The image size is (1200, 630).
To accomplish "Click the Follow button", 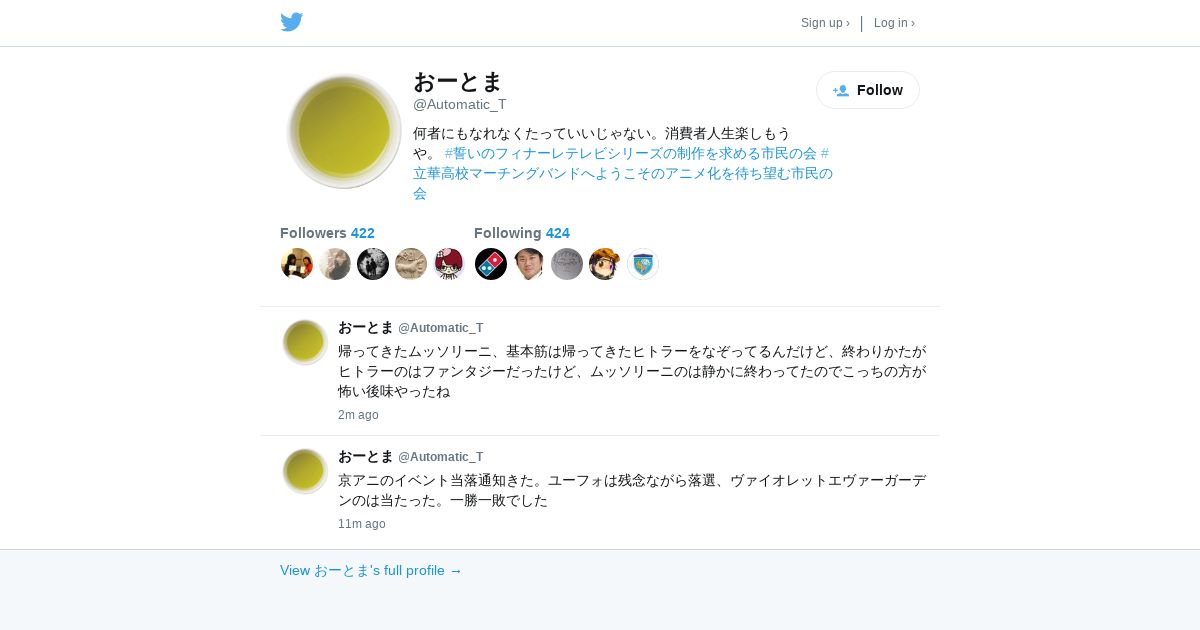I will coord(868,90).
